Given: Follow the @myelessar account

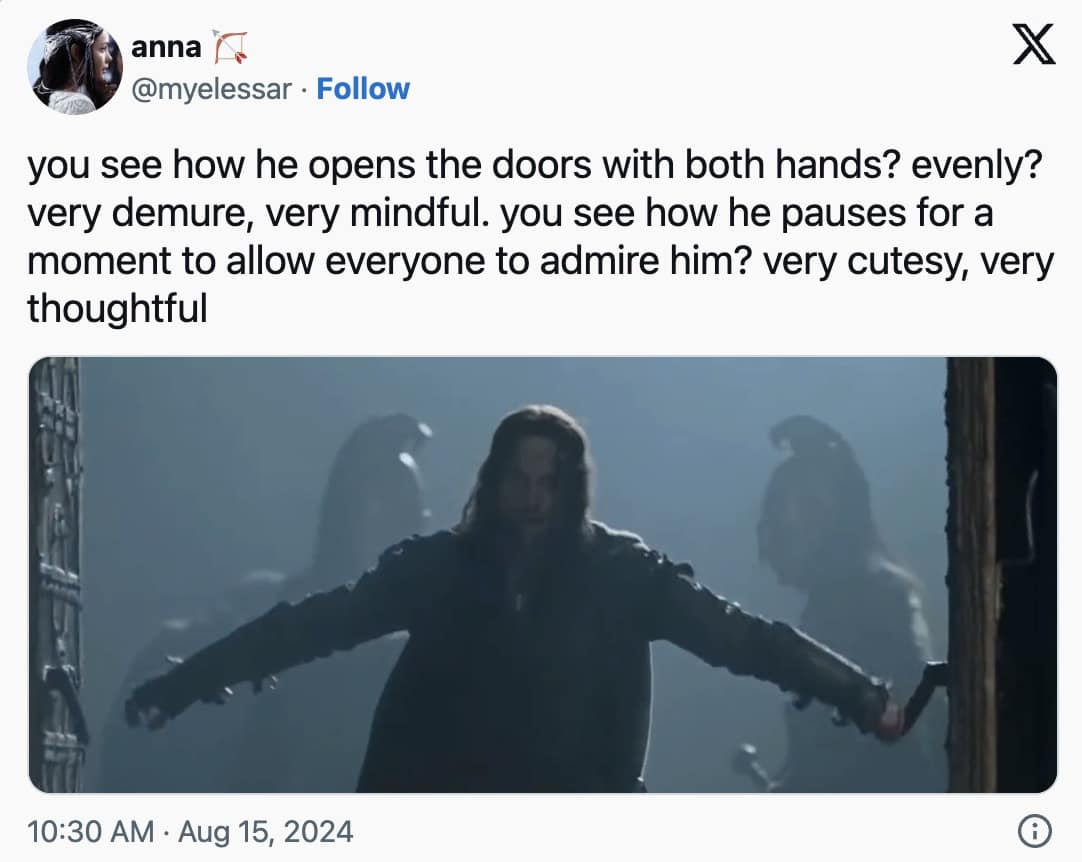Looking at the screenshot, I should coord(363,89).
